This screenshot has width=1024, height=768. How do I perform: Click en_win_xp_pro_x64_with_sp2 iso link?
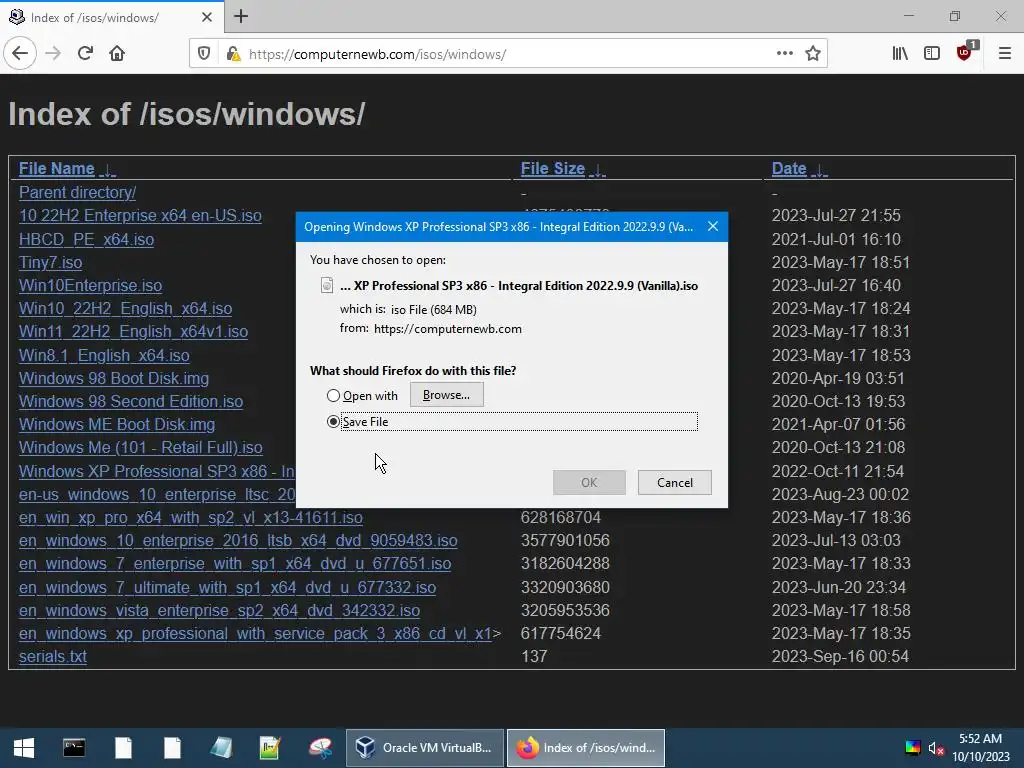(x=191, y=517)
